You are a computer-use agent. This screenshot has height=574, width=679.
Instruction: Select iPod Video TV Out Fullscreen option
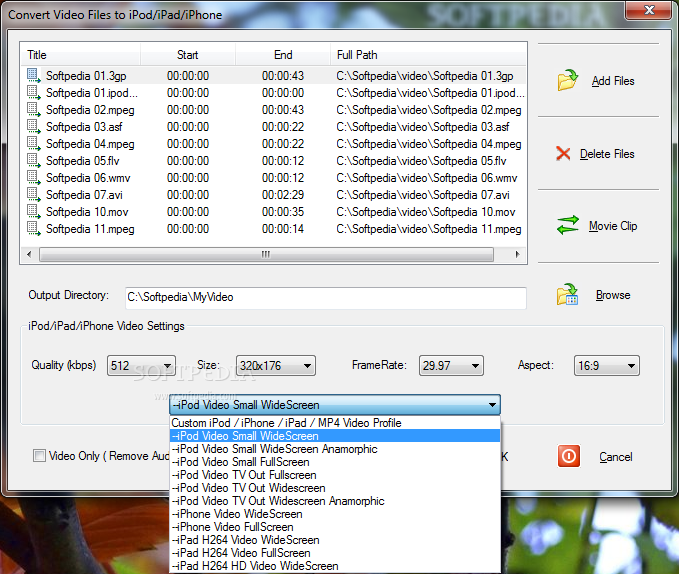point(335,475)
